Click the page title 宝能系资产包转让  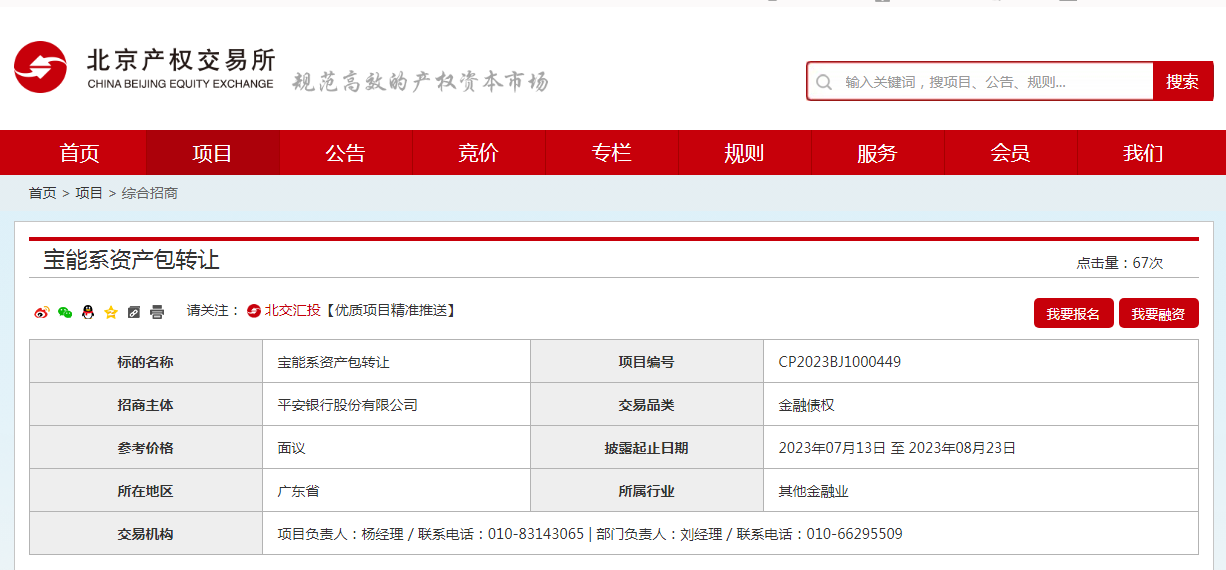click(x=131, y=260)
